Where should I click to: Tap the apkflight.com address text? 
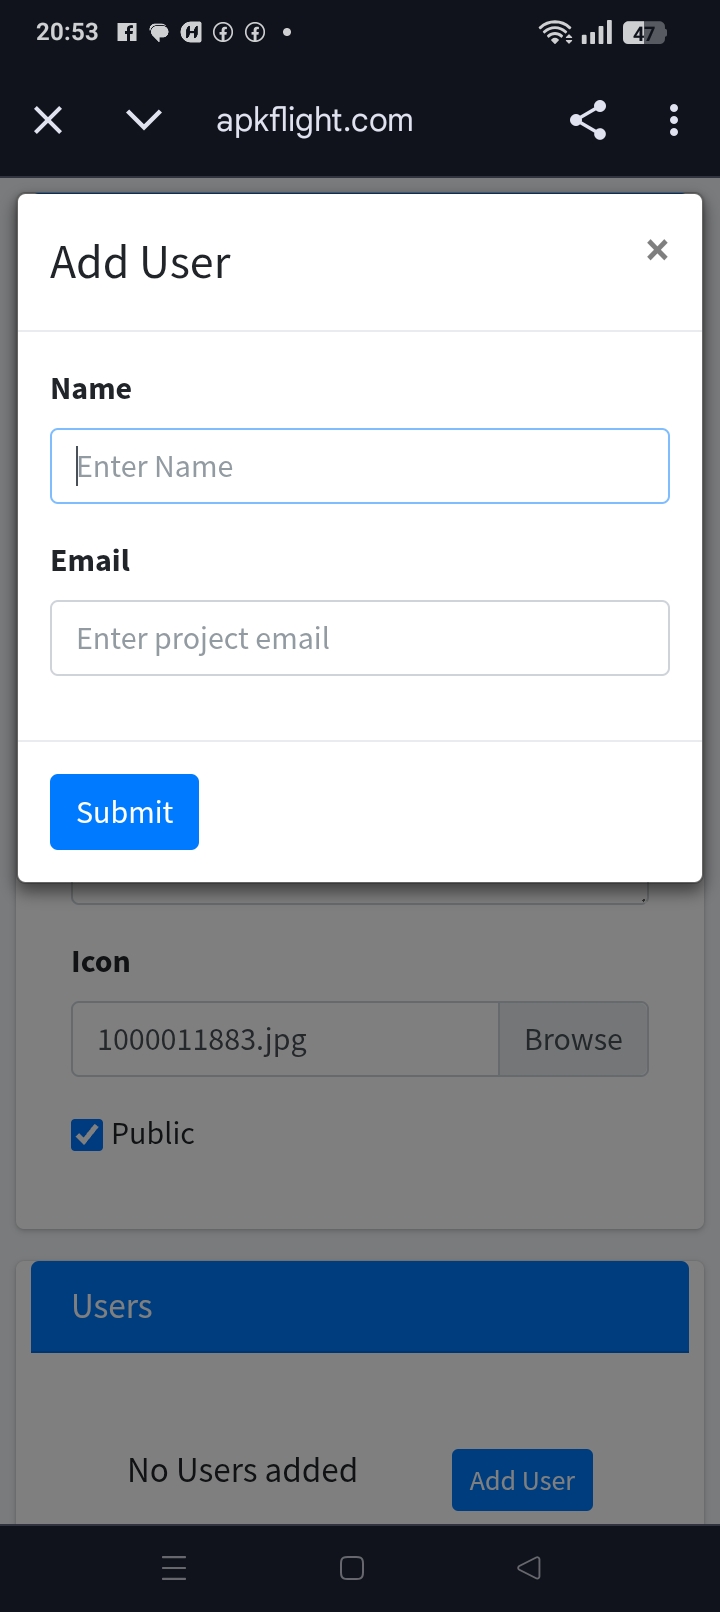pyautogui.click(x=315, y=121)
